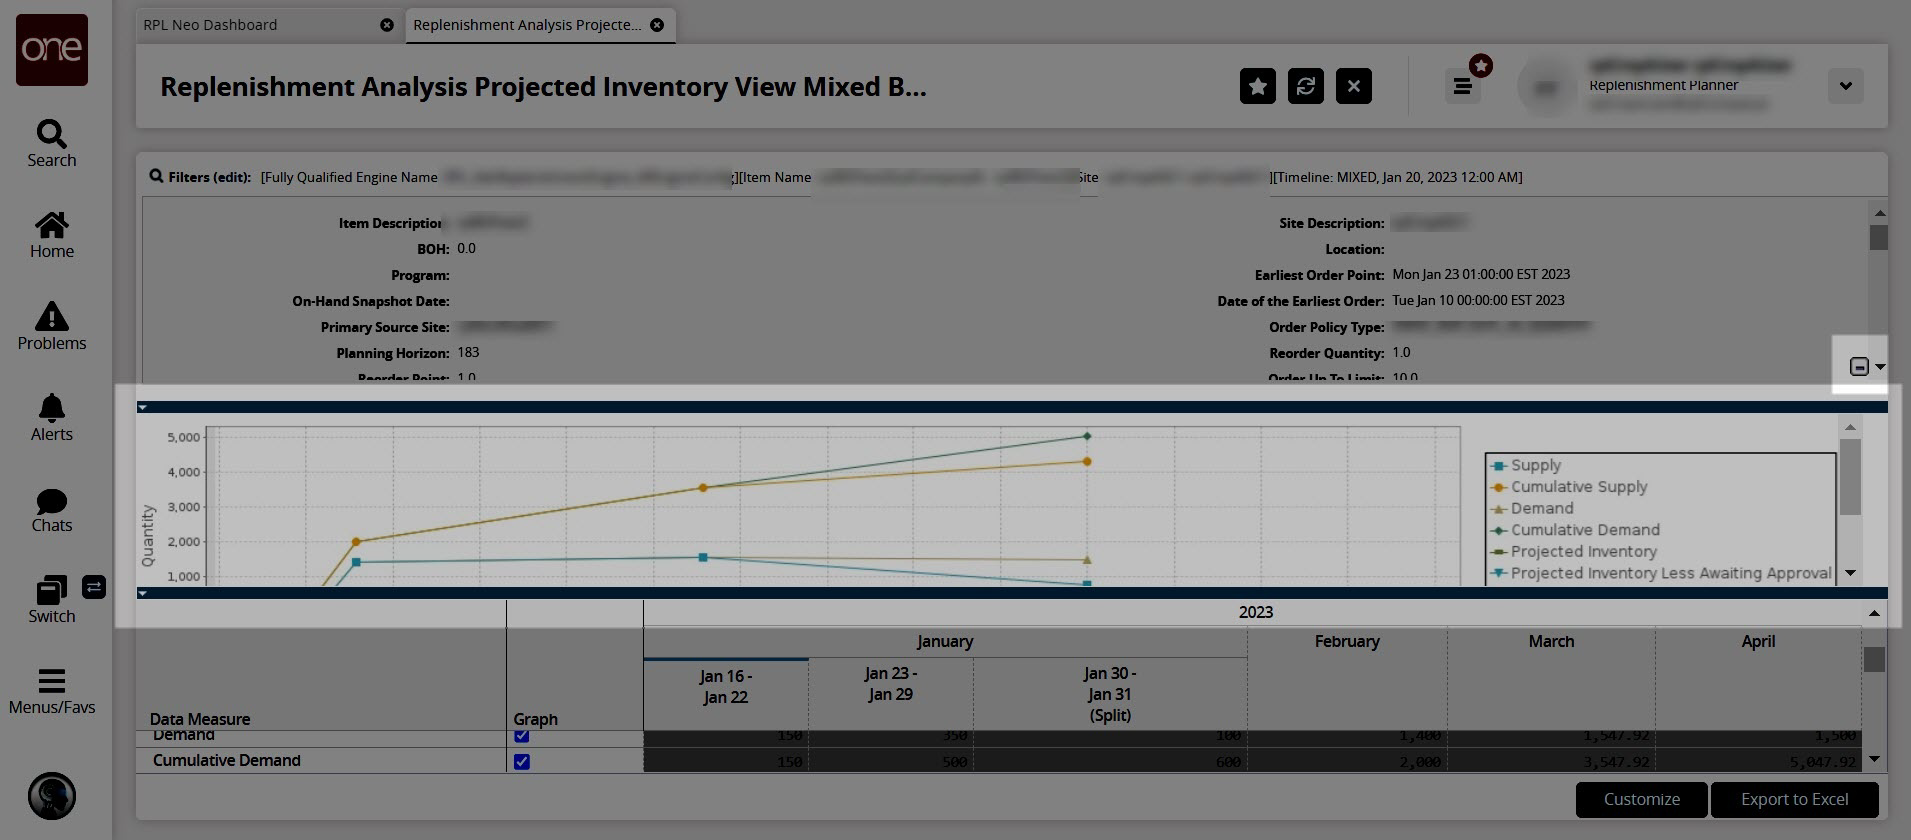
Task: Refresh the Replenishment Analysis view
Action: (x=1306, y=86)
